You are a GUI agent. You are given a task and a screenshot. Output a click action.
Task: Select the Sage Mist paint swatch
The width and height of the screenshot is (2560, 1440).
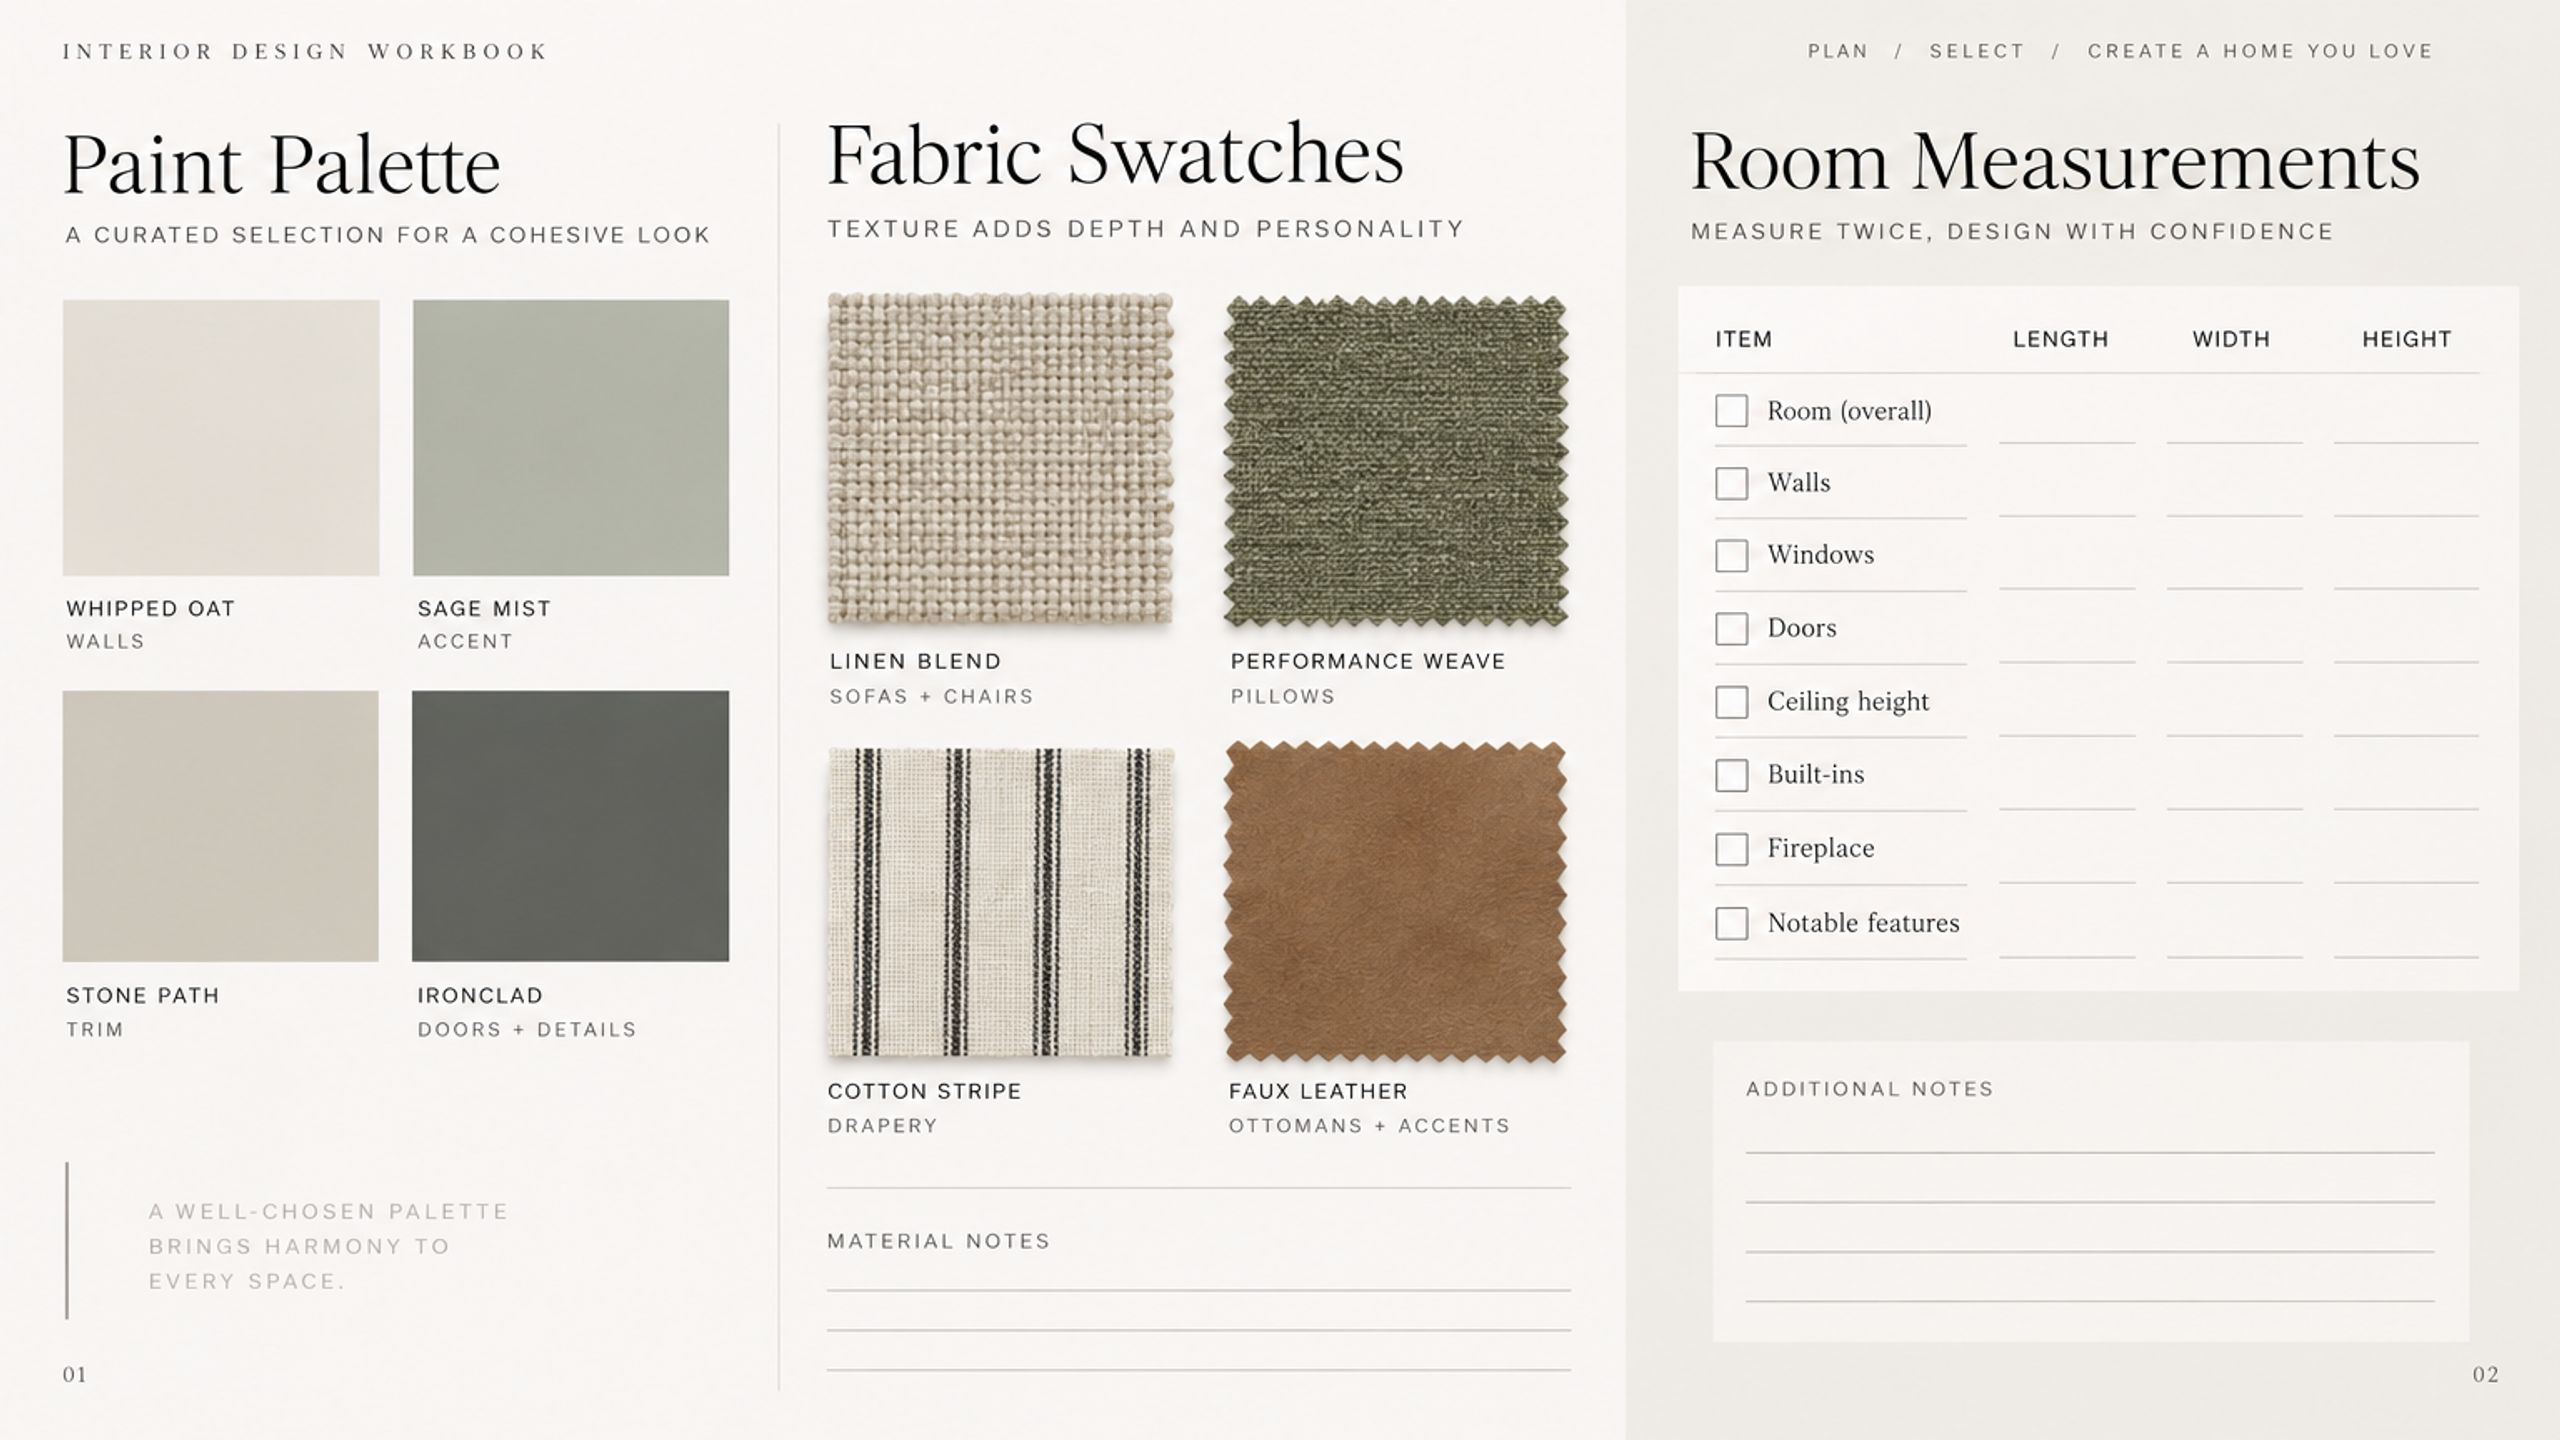click(571, 438)
